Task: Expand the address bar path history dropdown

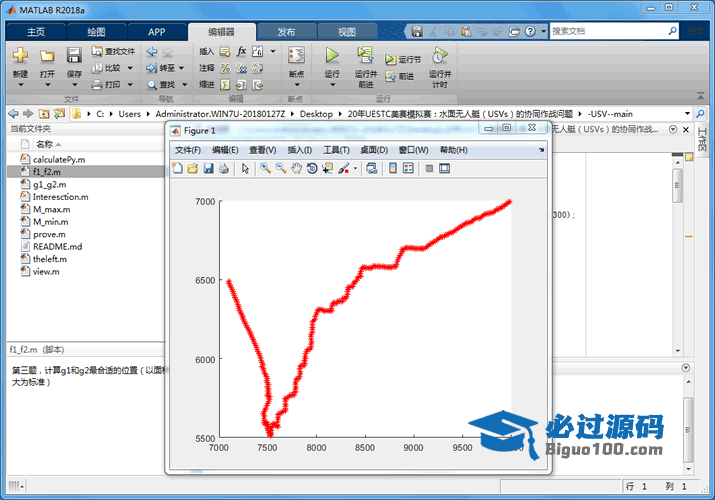Action: (687, 113)
